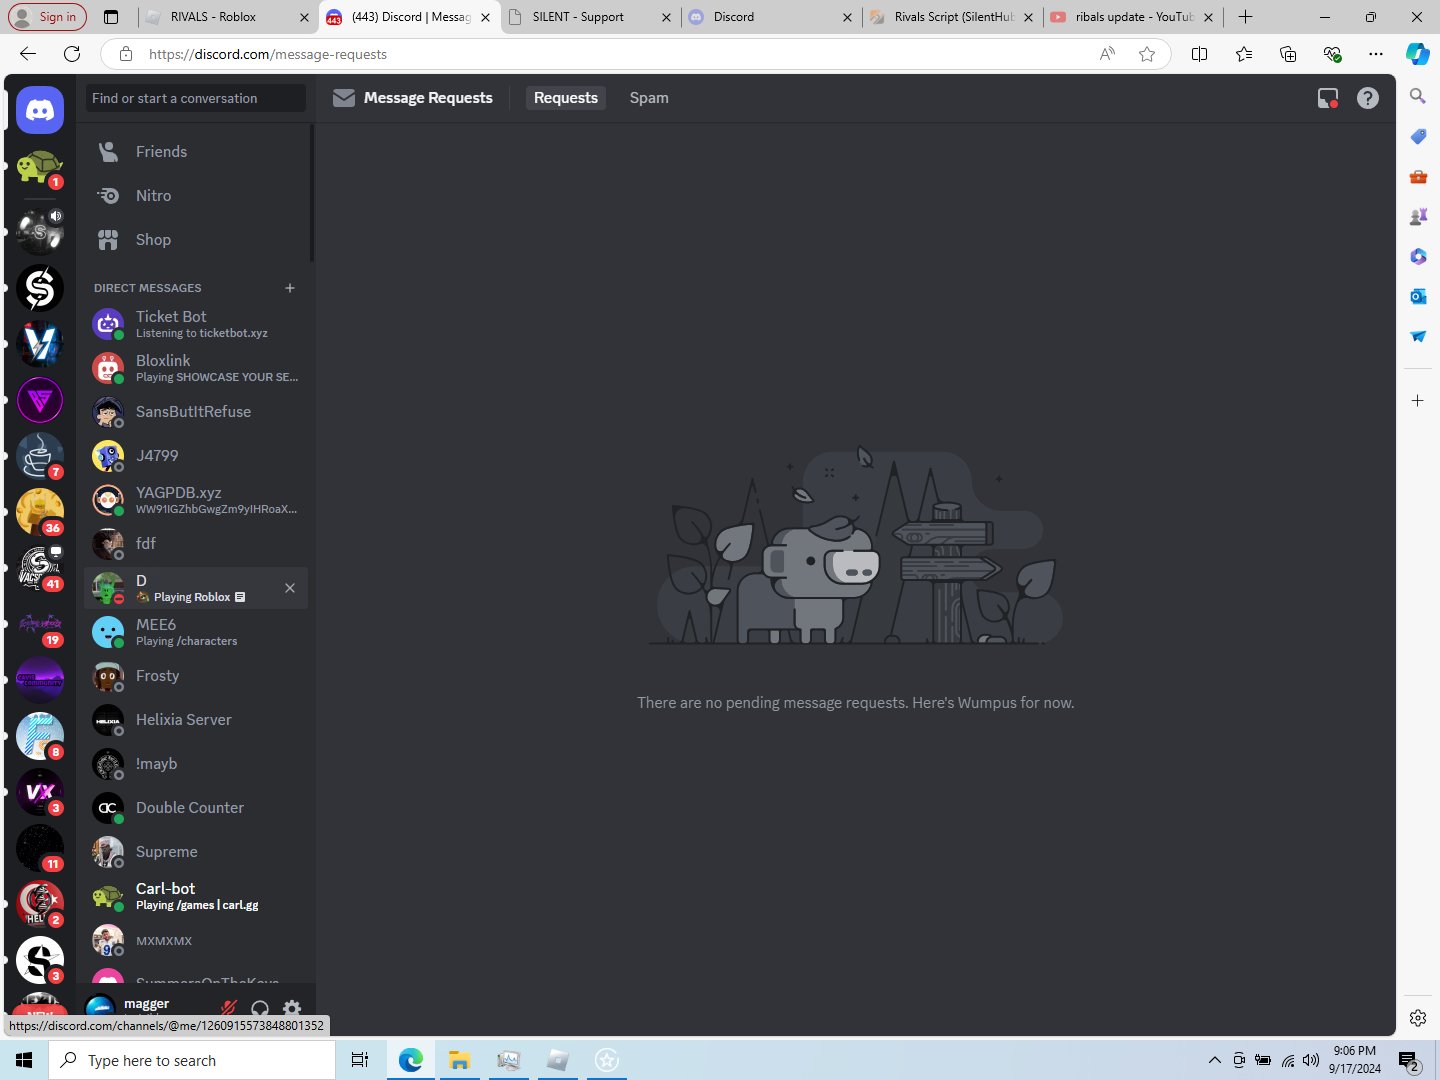Open Browser essentials heart icon
This screenshot has width=1440, height=1080.
(x=1332, y=54)
